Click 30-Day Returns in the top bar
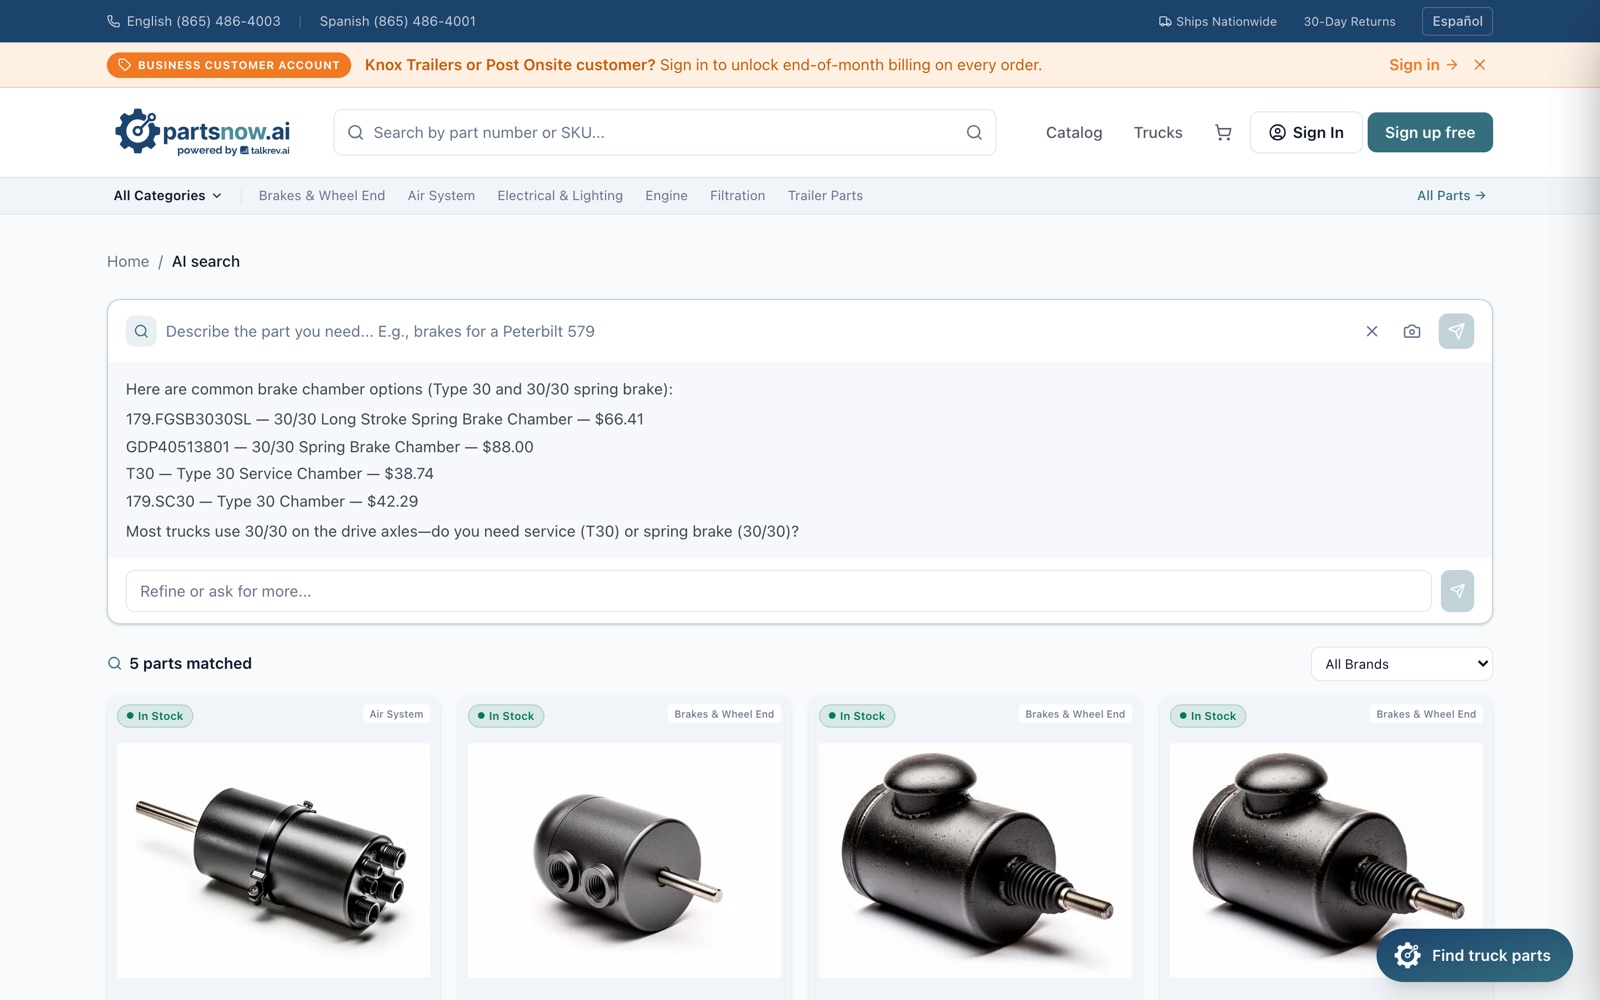 pos(1349,21)
